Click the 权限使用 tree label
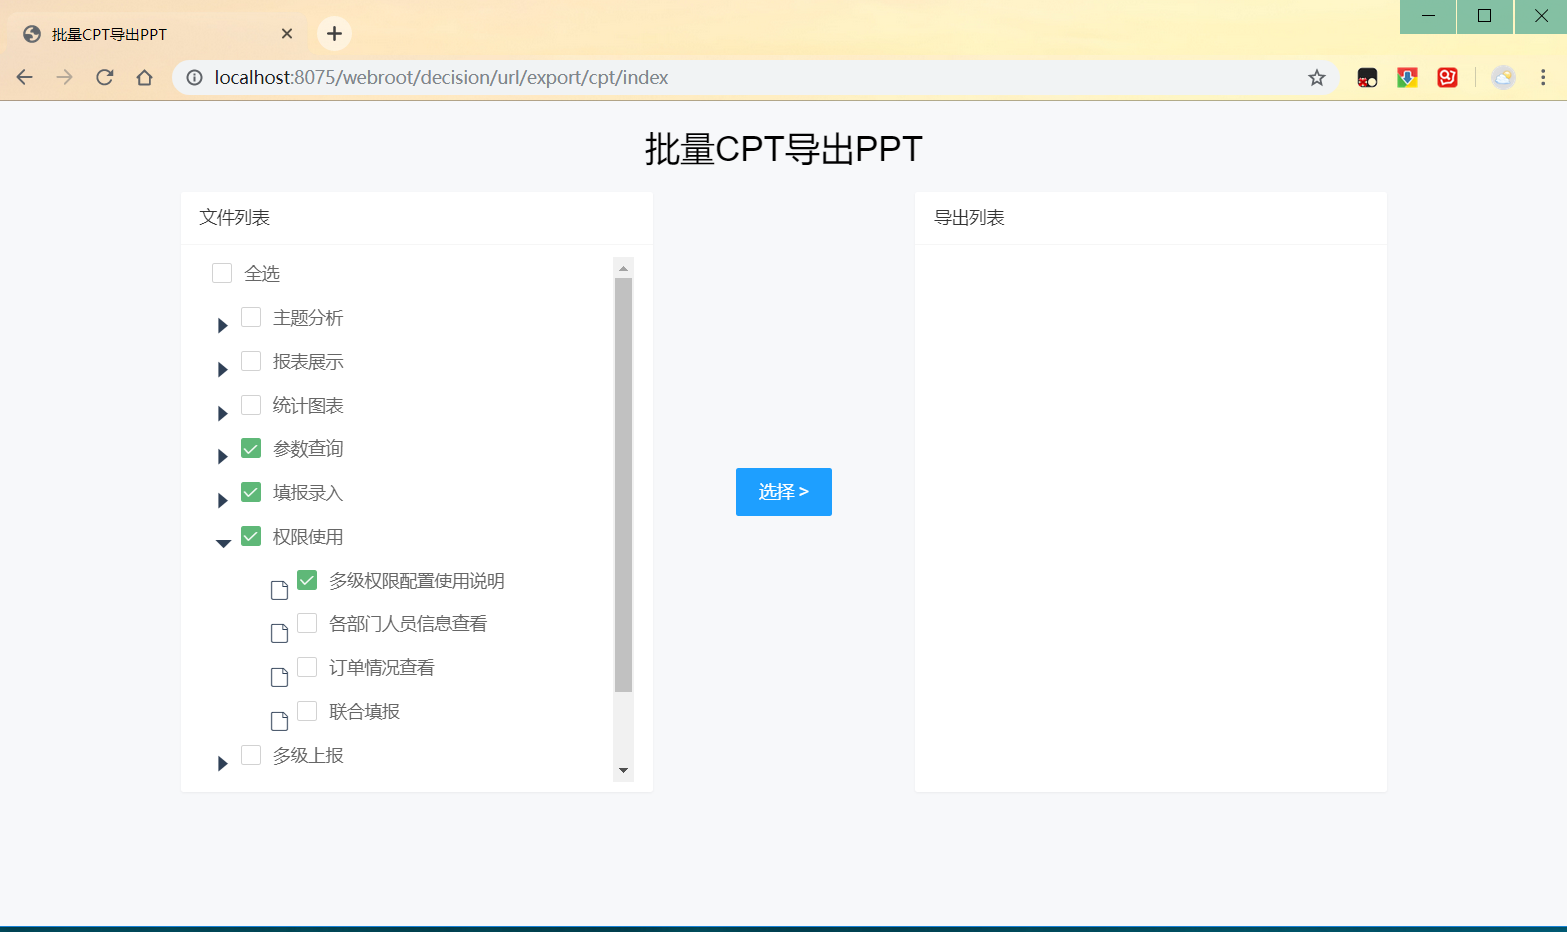This screenshot has height=932, width=1567. point(308,537)
